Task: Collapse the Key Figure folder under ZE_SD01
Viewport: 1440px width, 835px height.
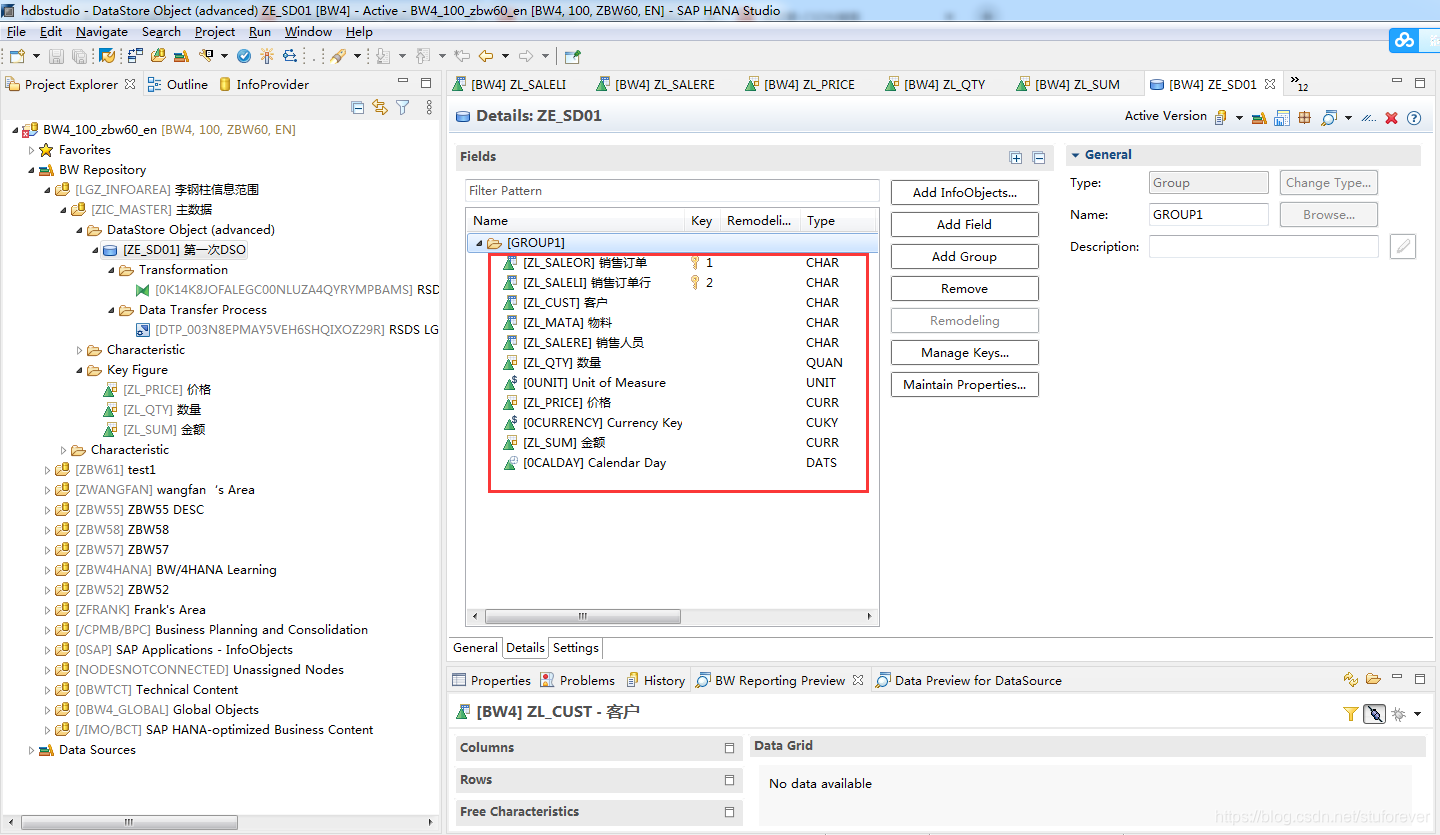Action: (x=79, y=370)
